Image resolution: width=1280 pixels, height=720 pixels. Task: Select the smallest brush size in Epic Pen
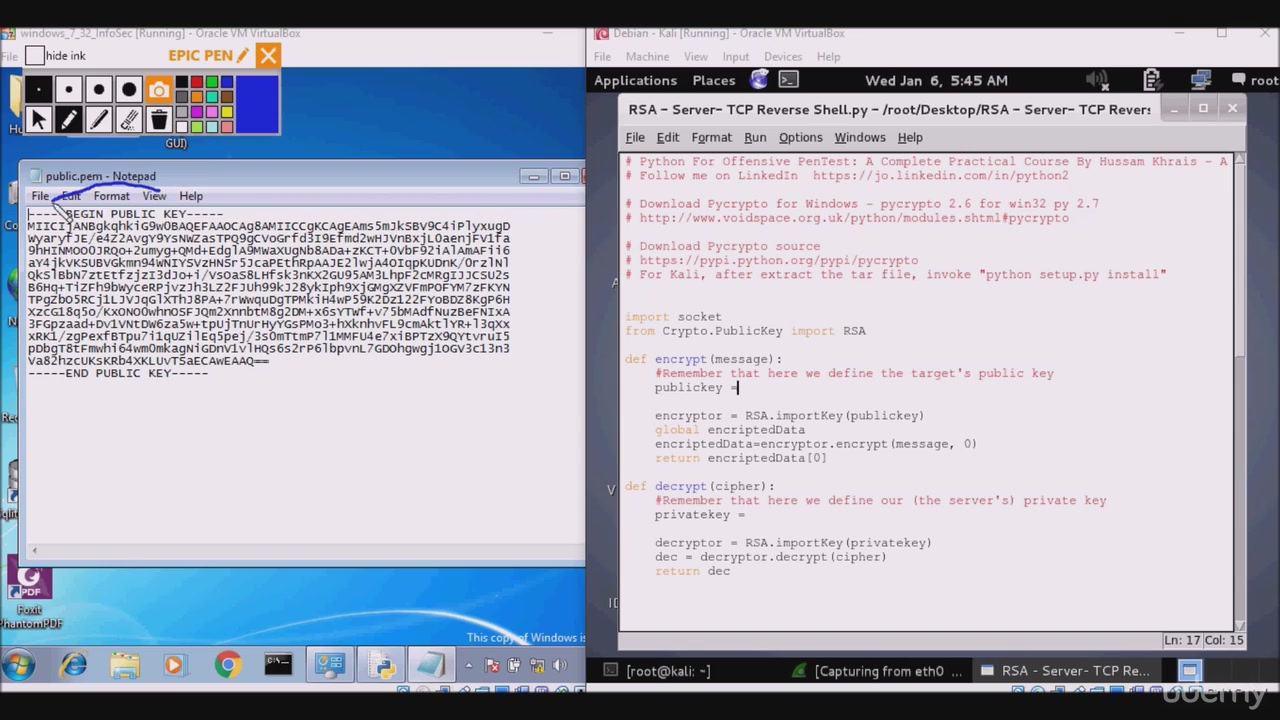(x=38, y=90)
